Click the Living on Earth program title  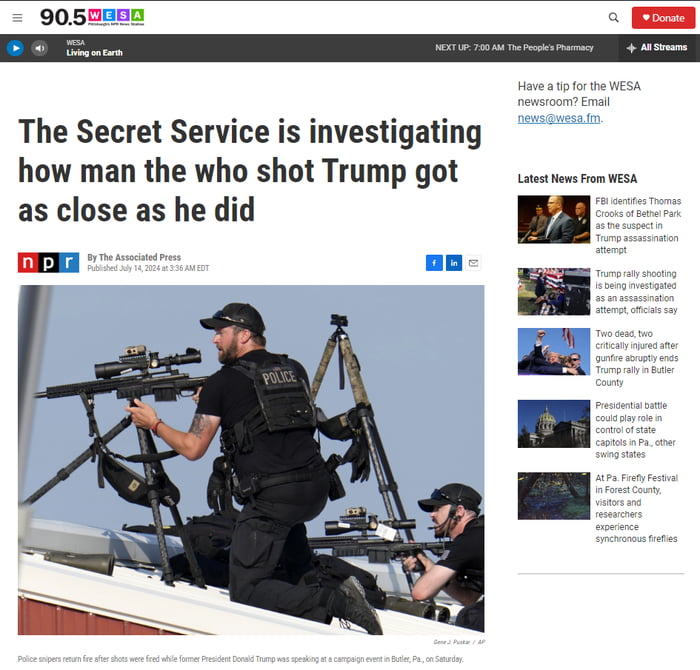(94, 53)
